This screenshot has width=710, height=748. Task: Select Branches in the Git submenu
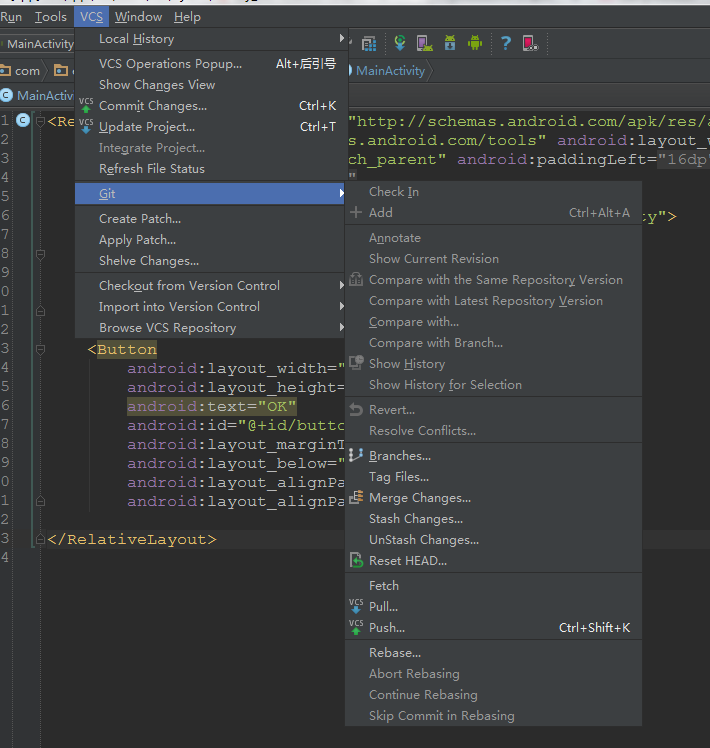click(x=399, y=456)
